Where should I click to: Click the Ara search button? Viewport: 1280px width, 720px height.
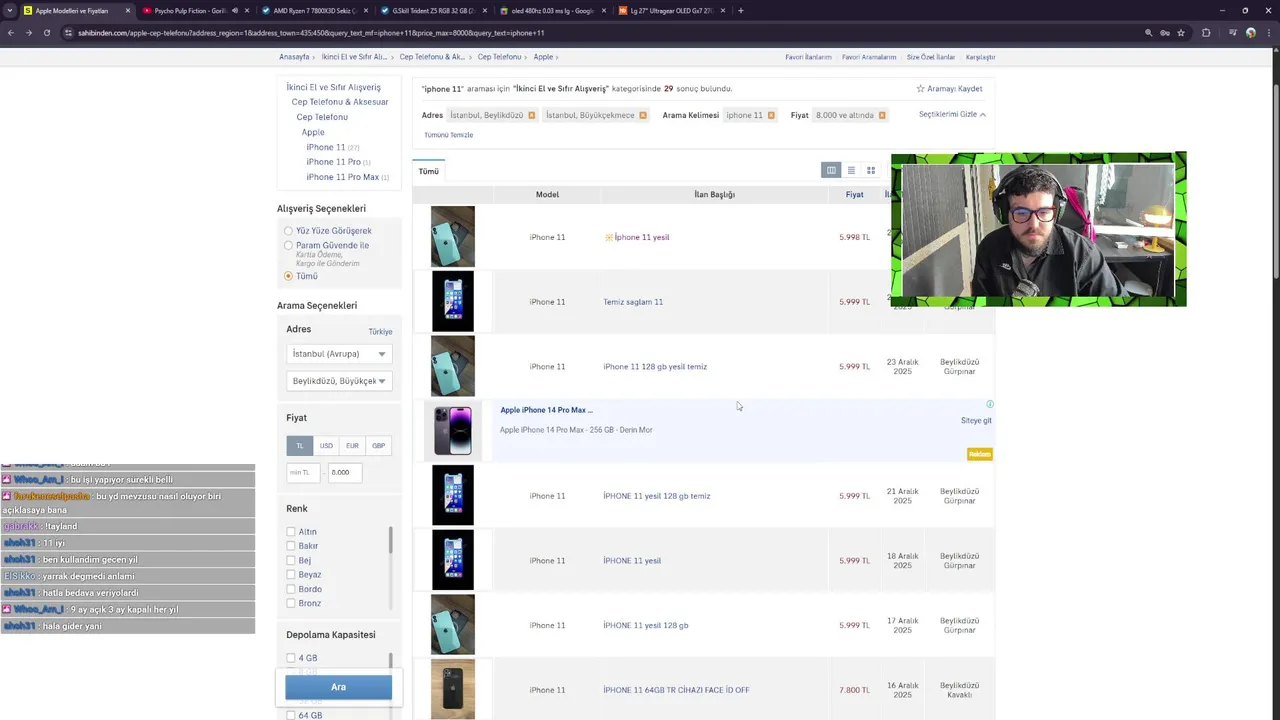pyautogui.click(x=338, y=687)
